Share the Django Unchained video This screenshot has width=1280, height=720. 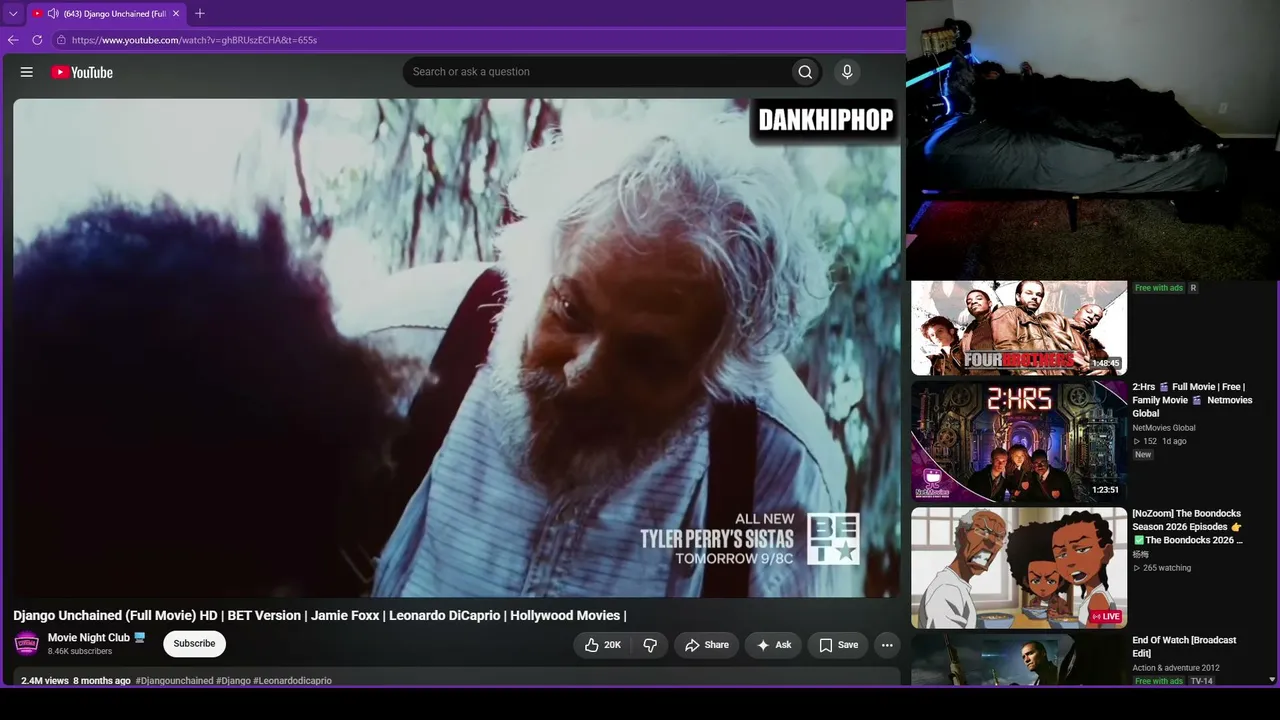[706, 645]
